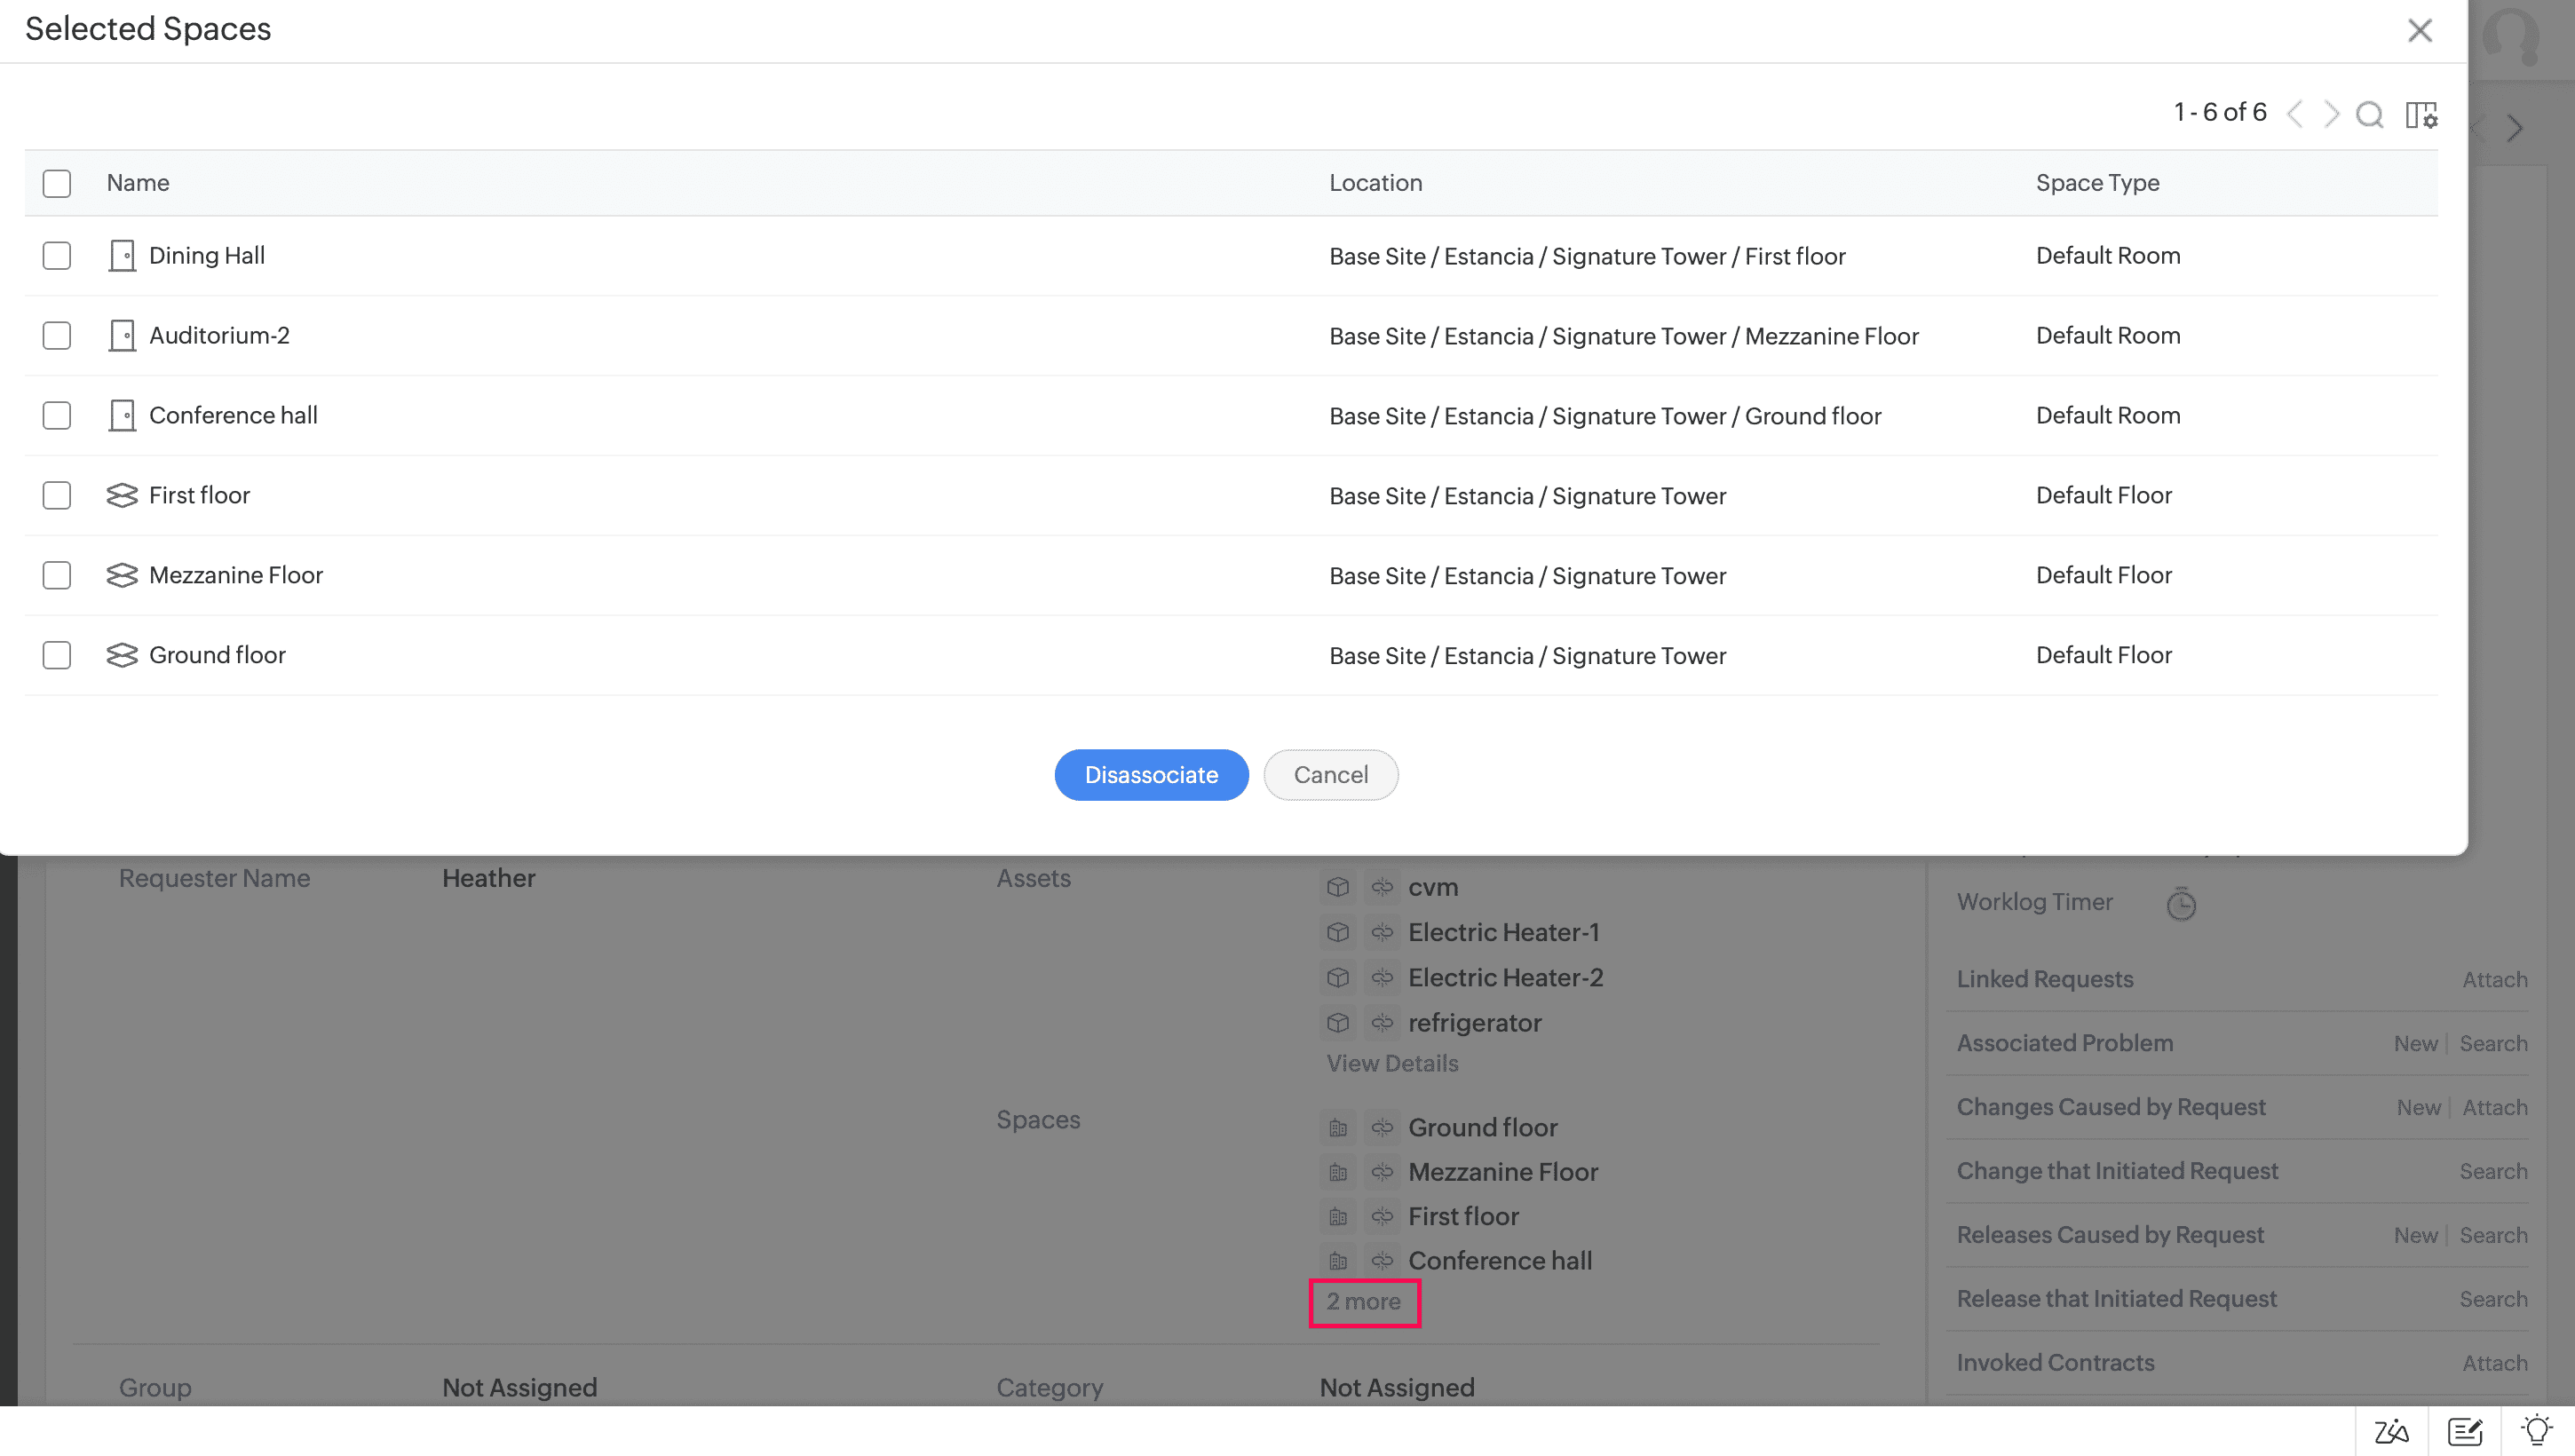Screen dimensions: 2575x1456
Task: Click the room icon beside Dining Hall
Action: (122, 256)
